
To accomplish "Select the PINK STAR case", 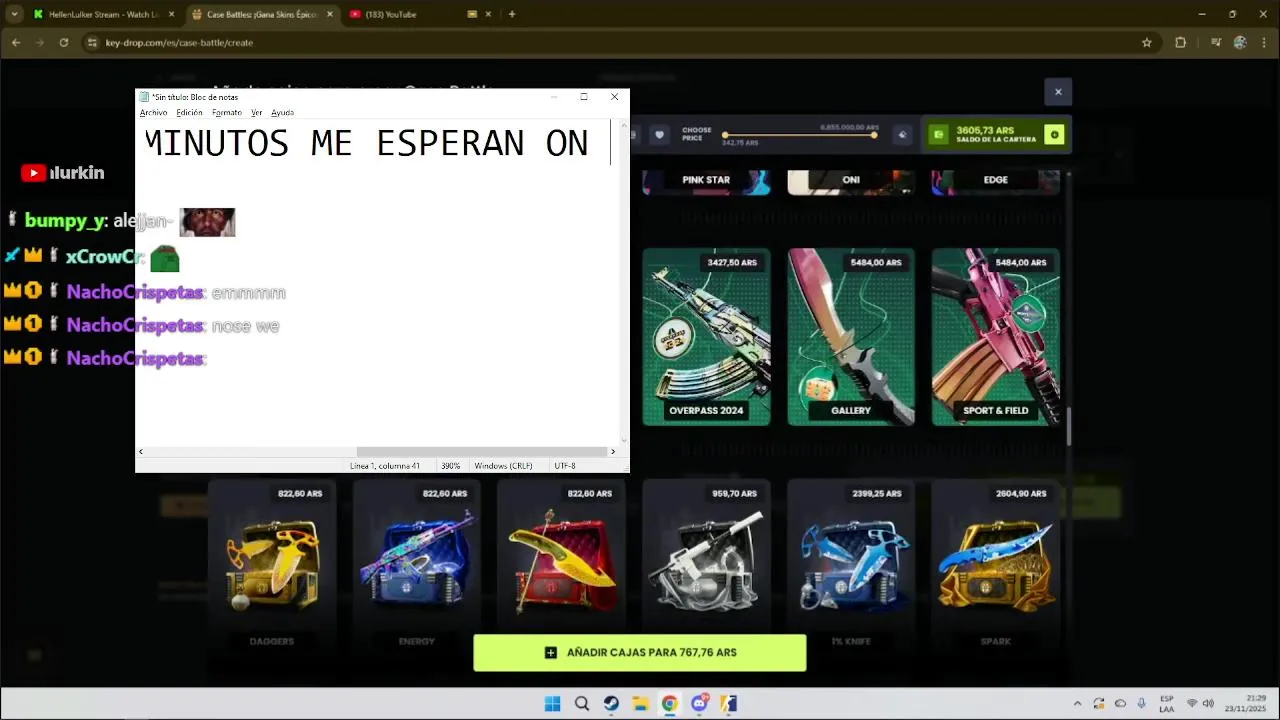I will 706,181.
